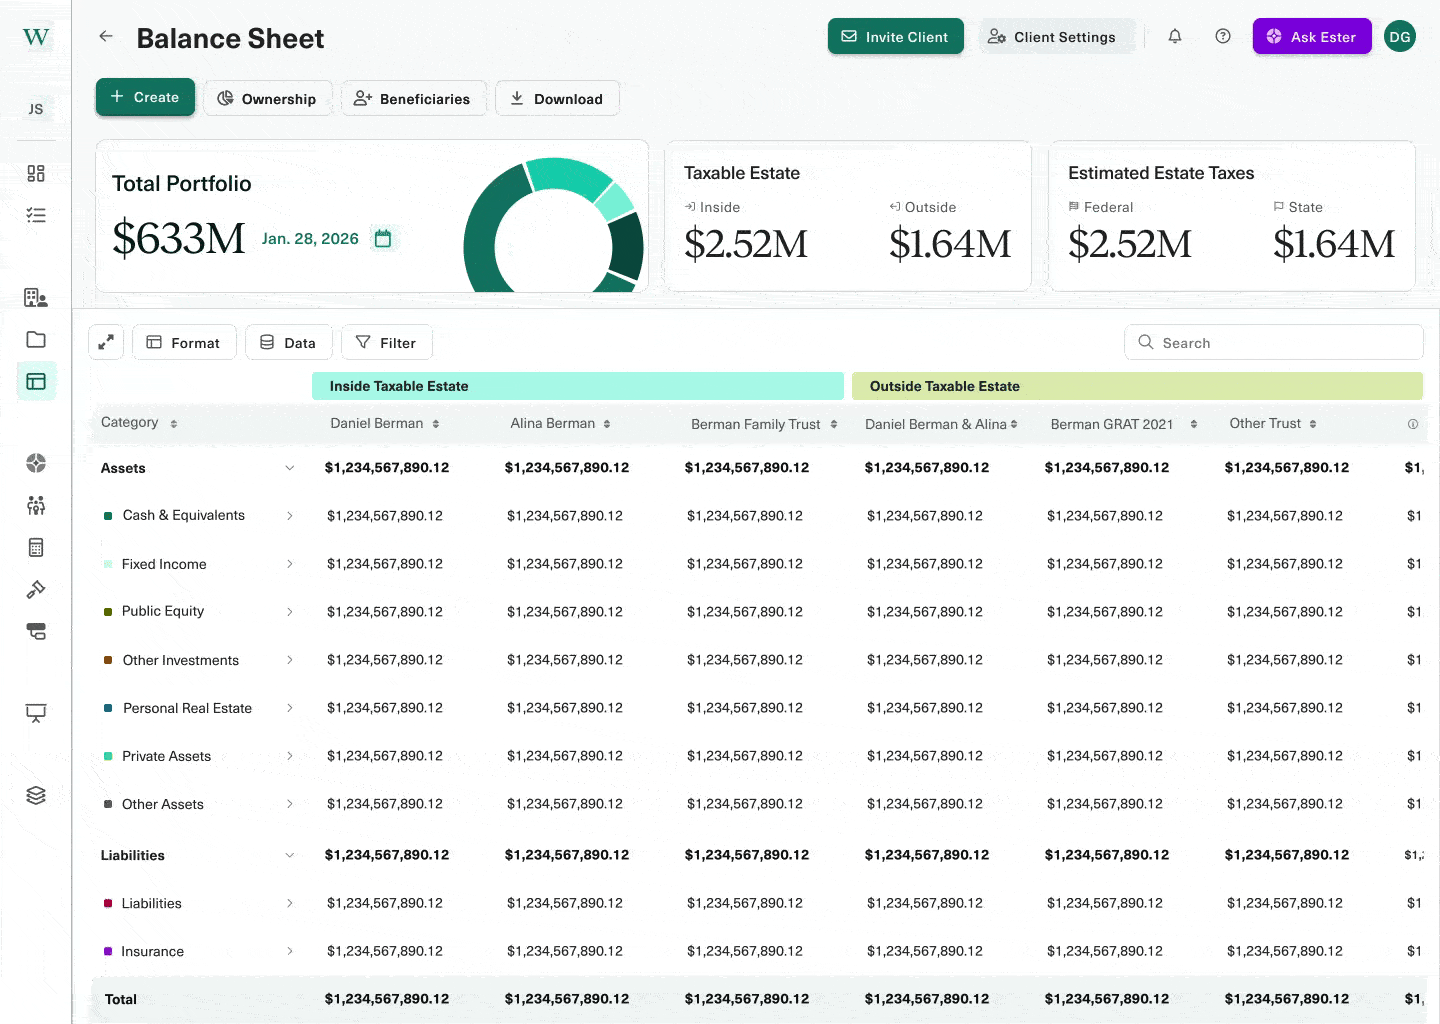This screenshot has height=1024, width=1440.
Task: Select the calculator icon in sidebar
Action: (36, 547)
